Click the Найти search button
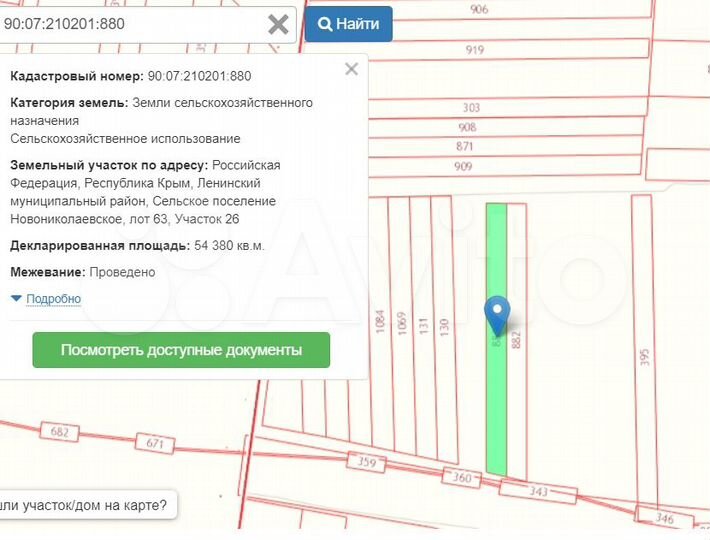710x540 pixels. 349,24
